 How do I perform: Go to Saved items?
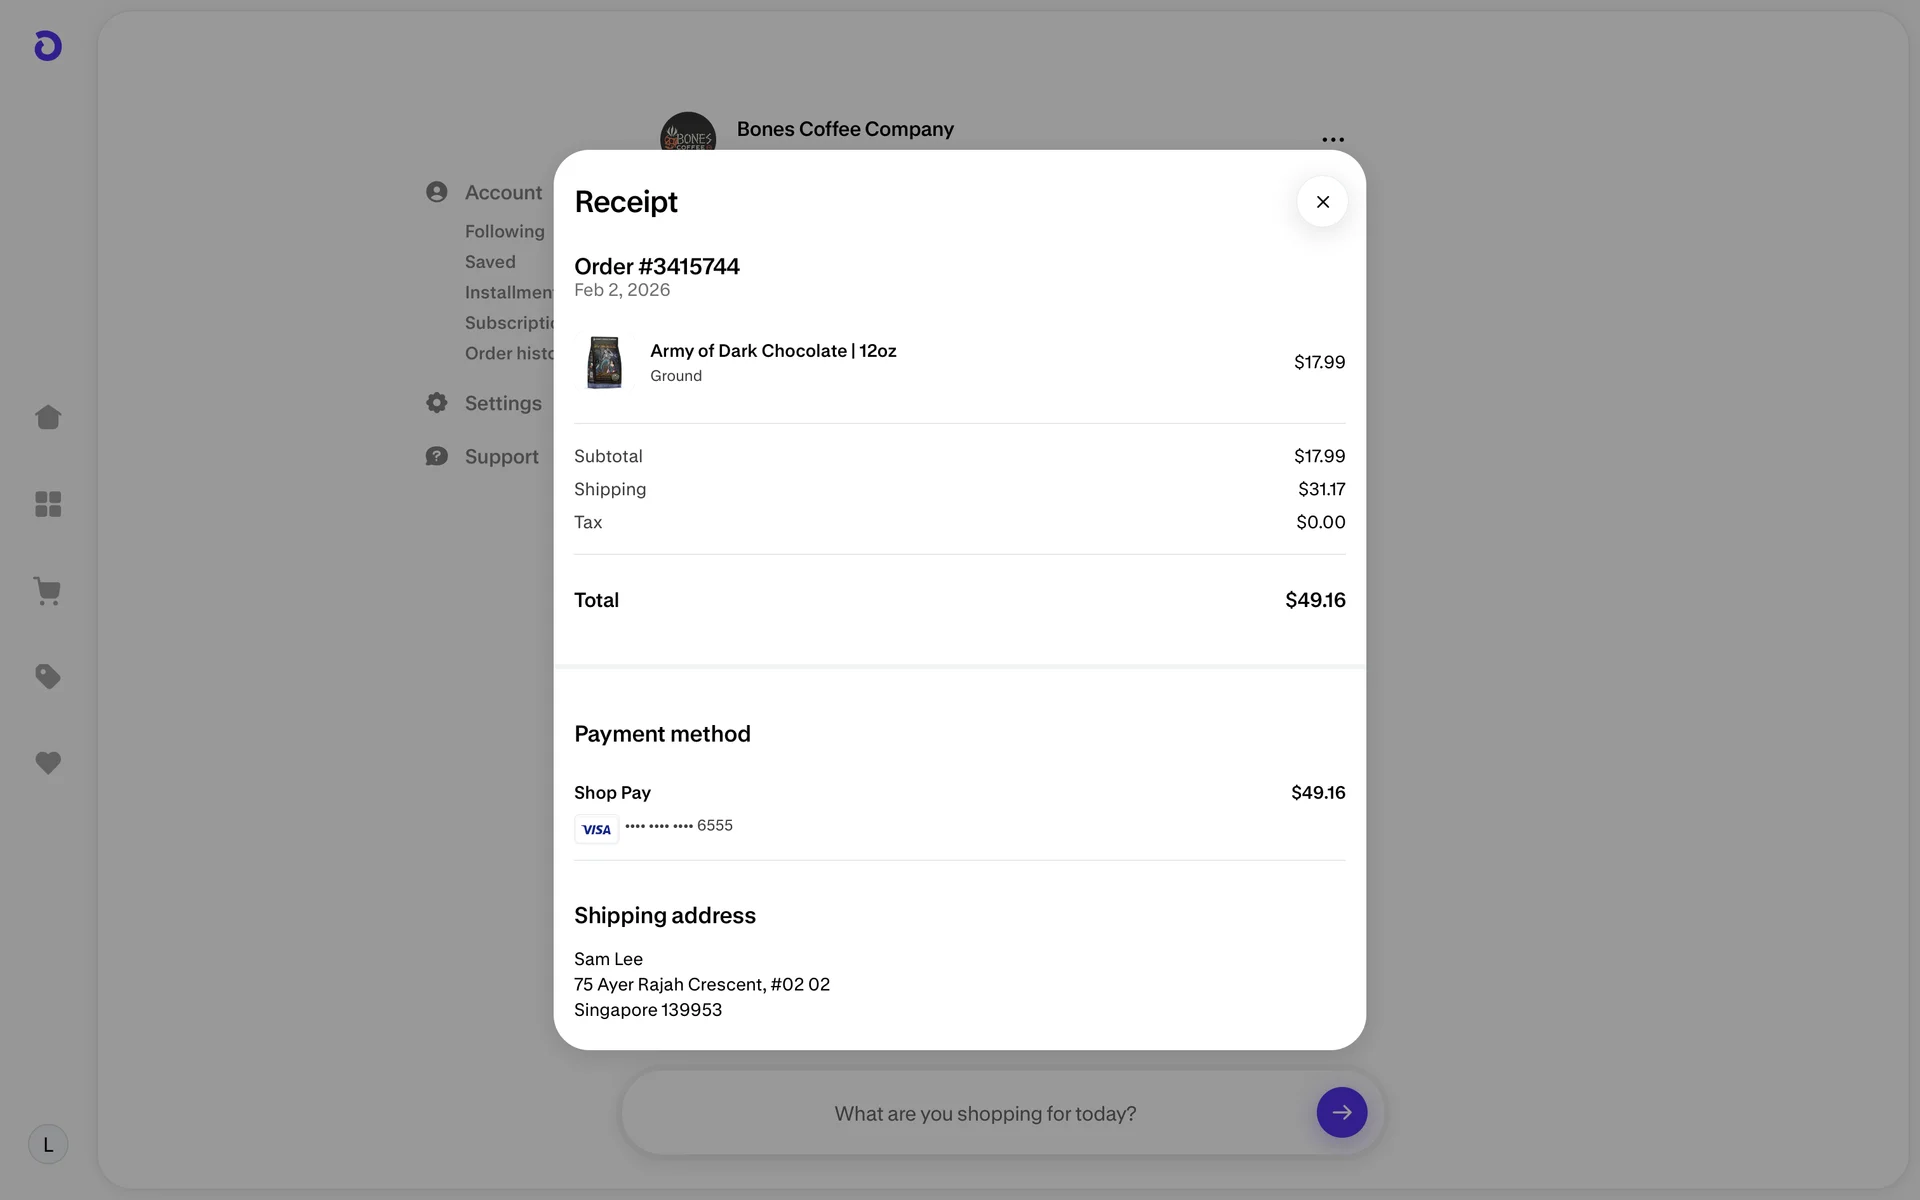pyautogui.click(x=490, y=262)
